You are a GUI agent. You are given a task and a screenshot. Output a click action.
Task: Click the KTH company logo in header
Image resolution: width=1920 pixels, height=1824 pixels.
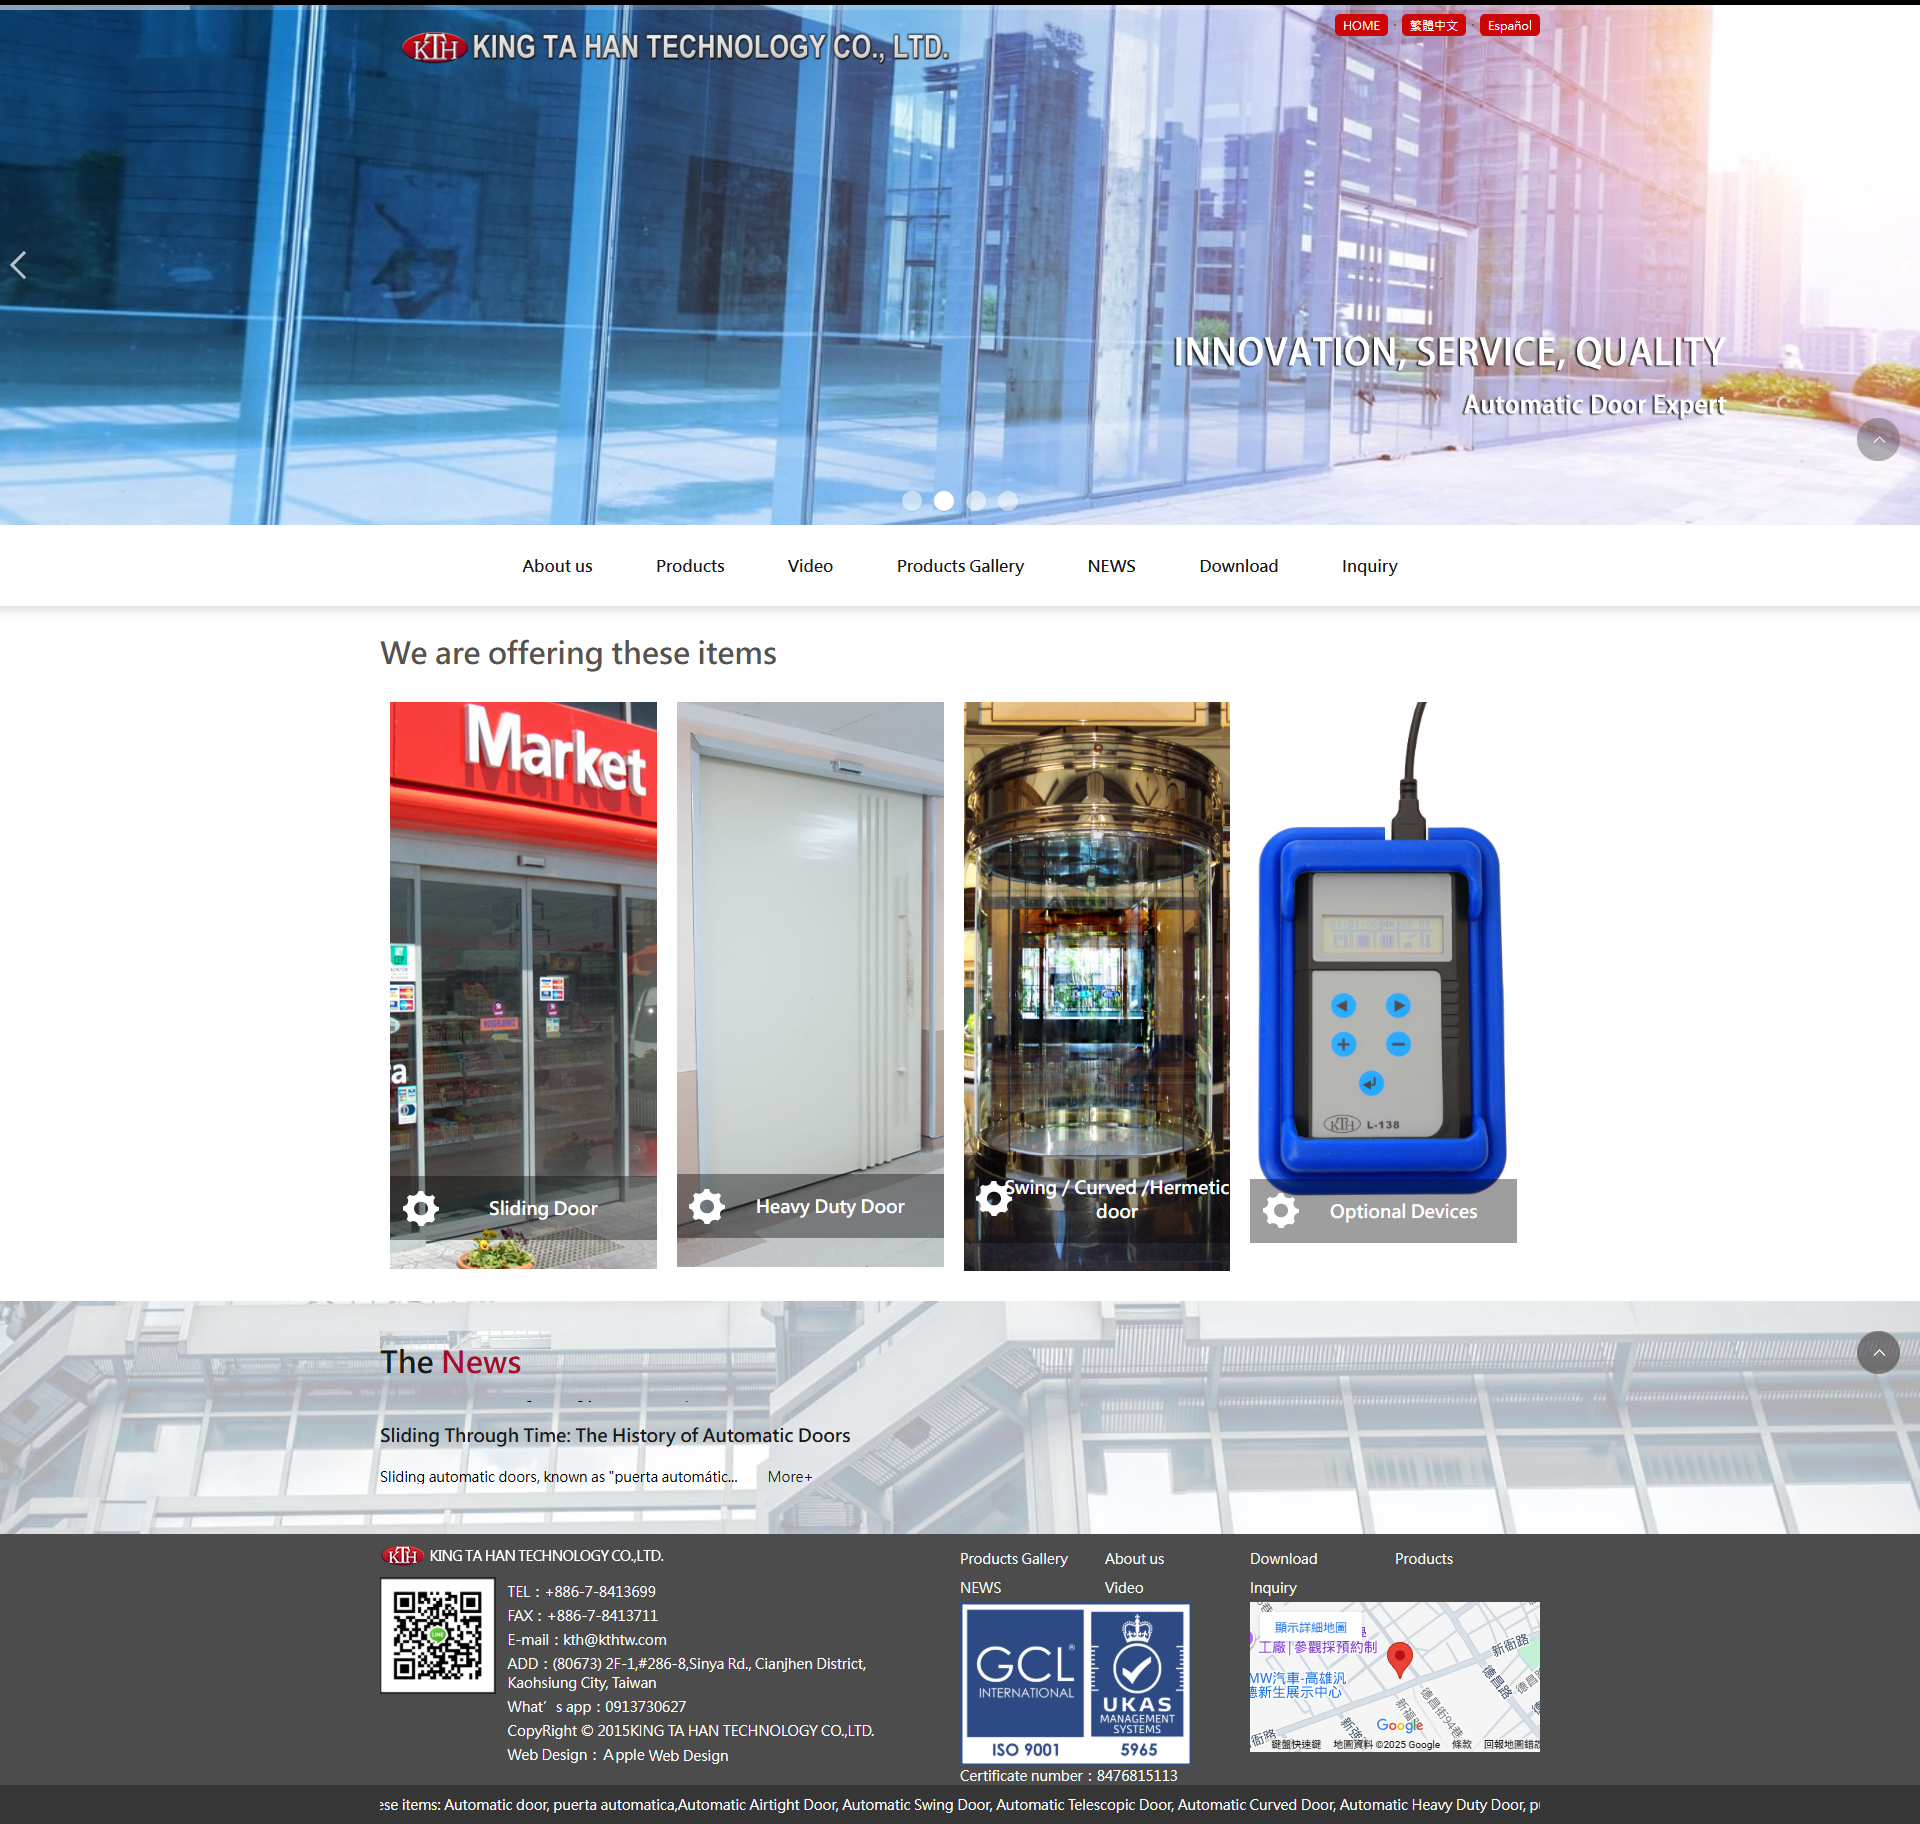click(x=434, y=47)
